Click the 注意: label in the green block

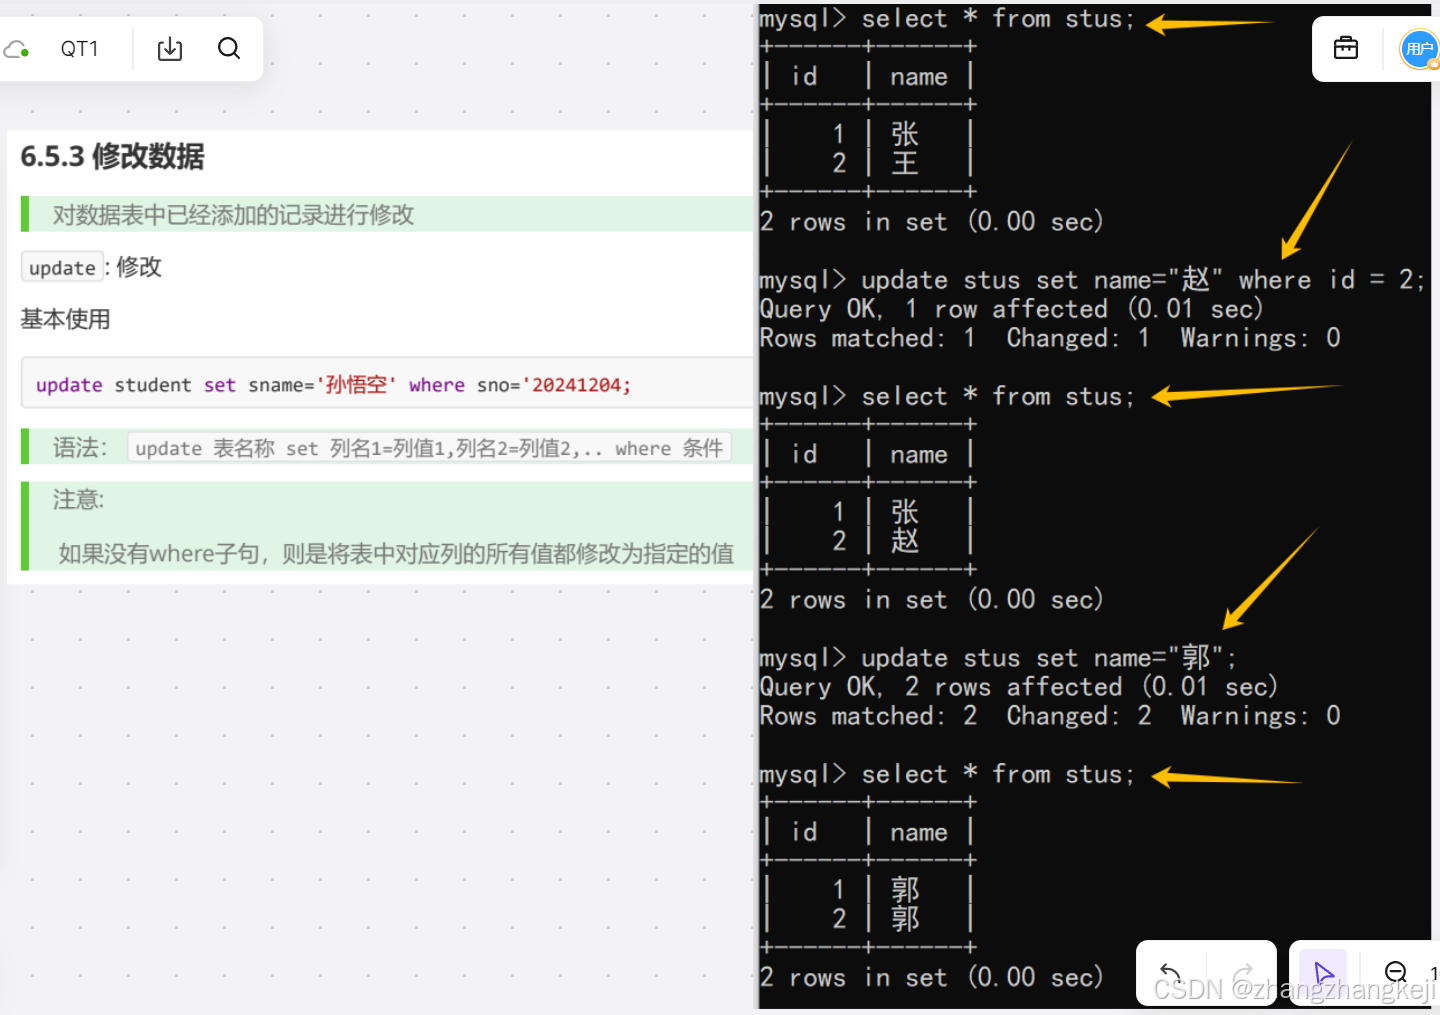click(78, 499)
